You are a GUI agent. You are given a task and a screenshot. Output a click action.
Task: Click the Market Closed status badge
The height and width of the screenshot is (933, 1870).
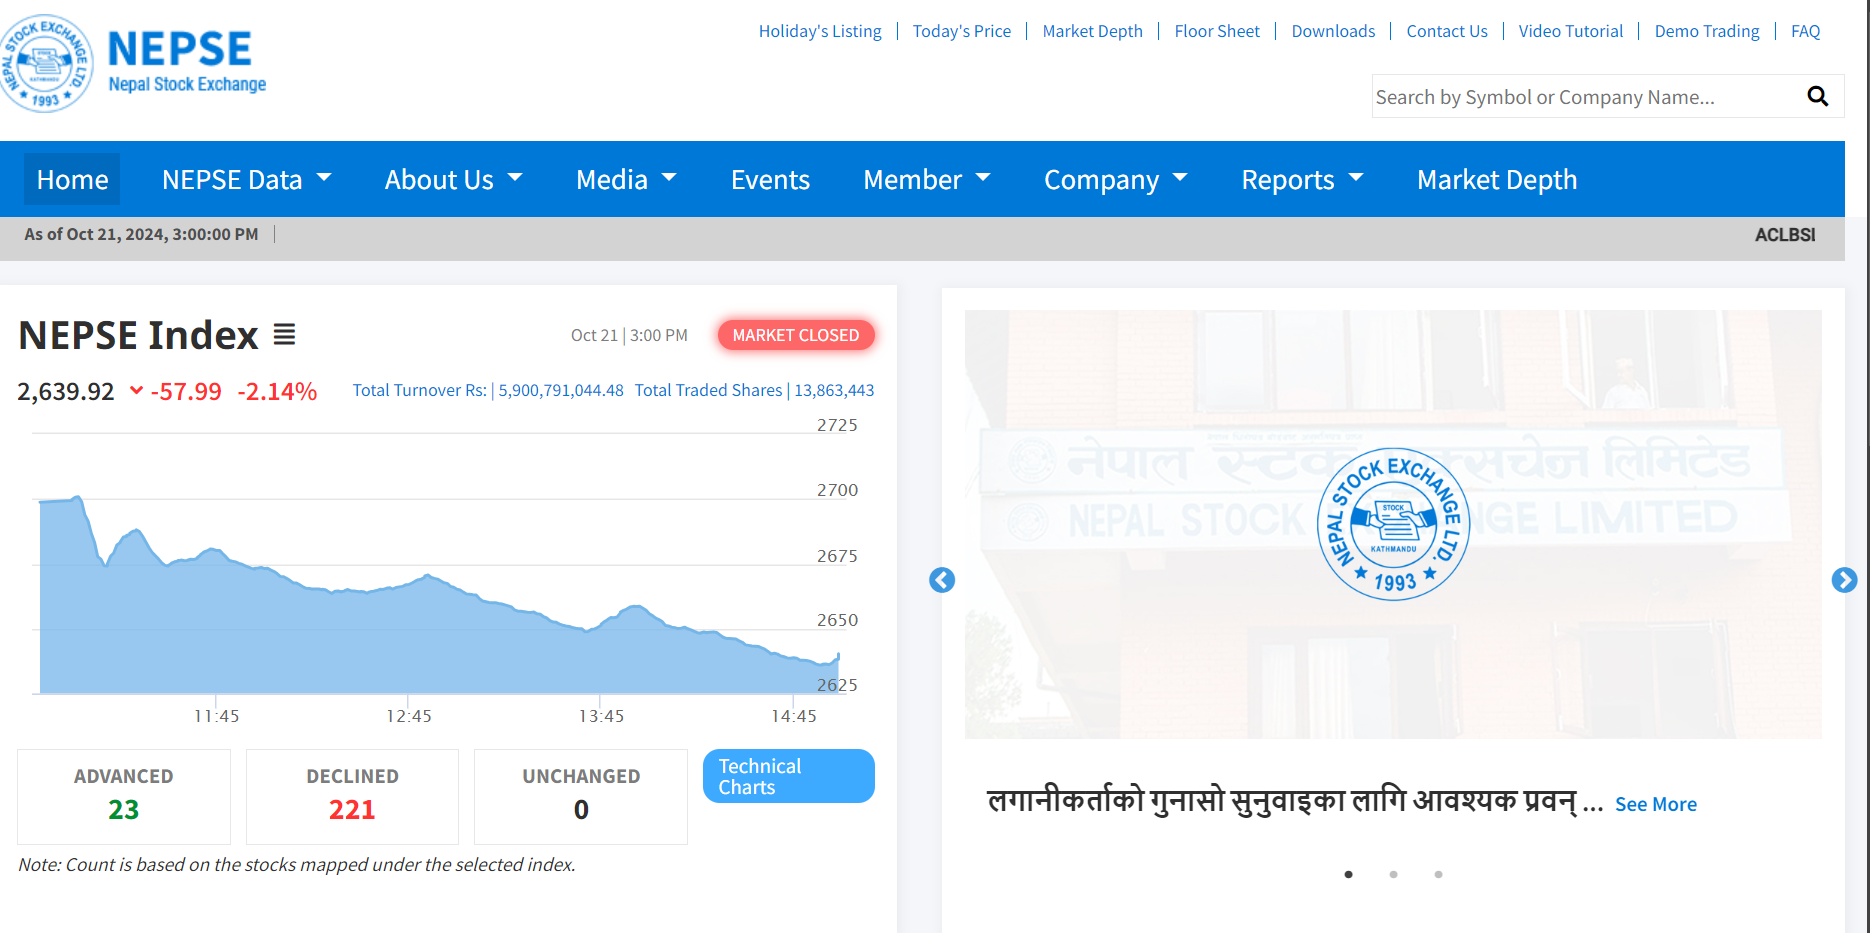(x=796, y=335)
